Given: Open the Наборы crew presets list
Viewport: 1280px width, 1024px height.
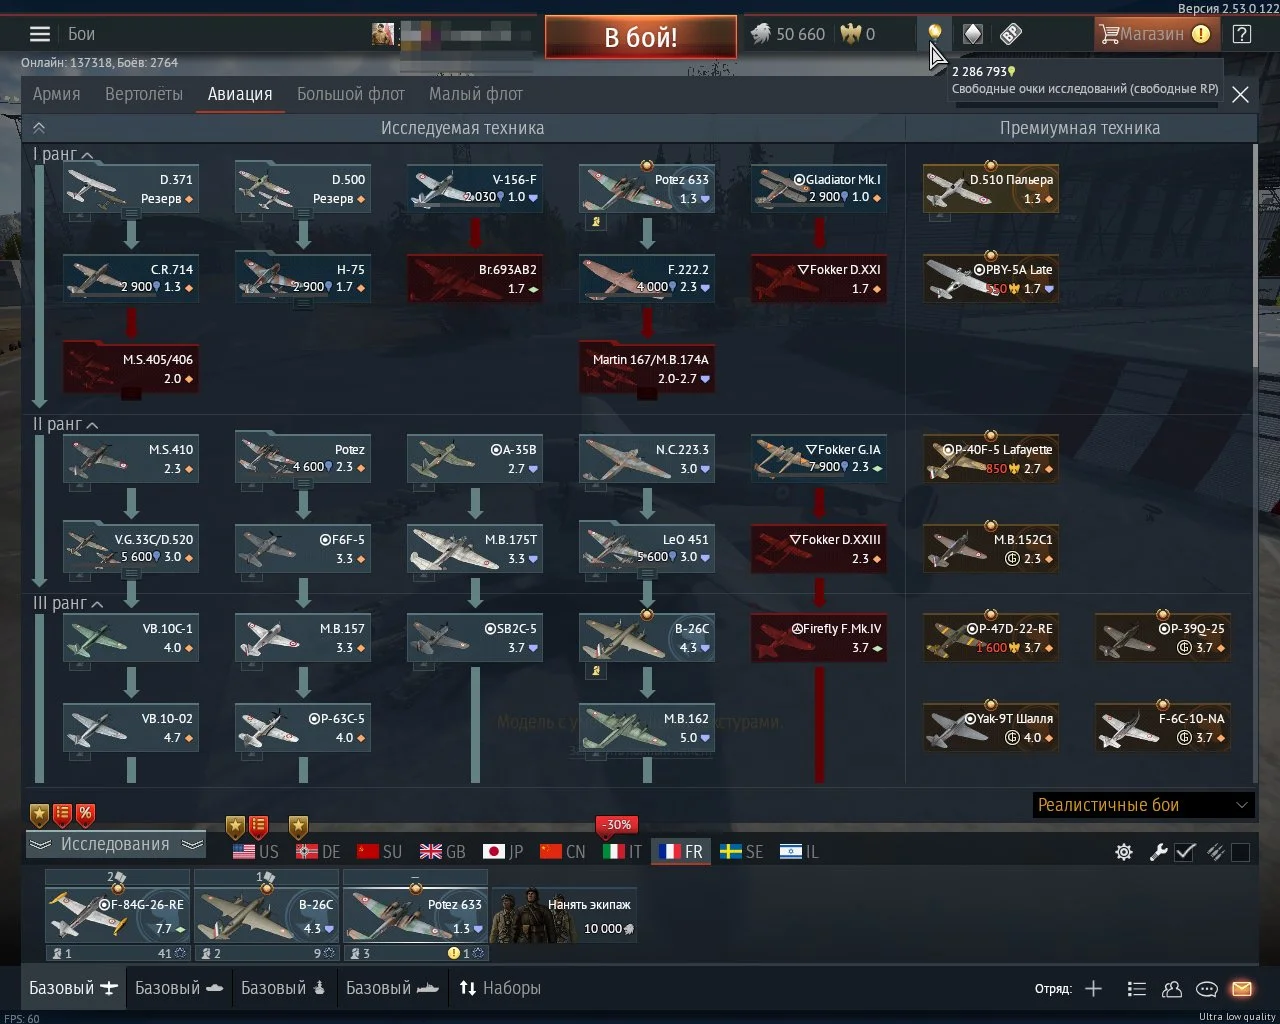Looking at the screenshot, I should pyautogui.click(x=500, y=988).
